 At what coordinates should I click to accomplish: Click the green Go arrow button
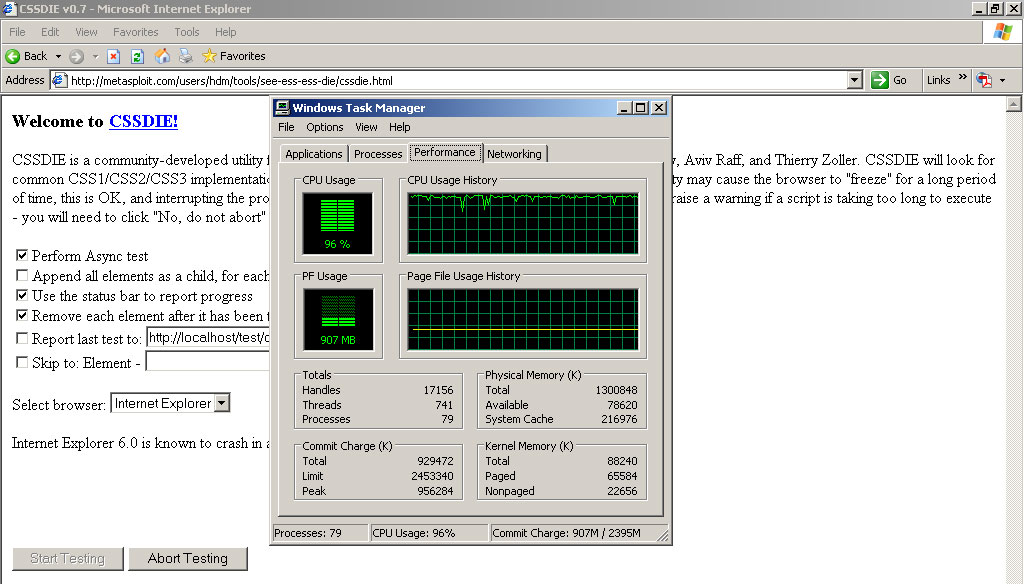pyautogui.click(x=880, y=80)
